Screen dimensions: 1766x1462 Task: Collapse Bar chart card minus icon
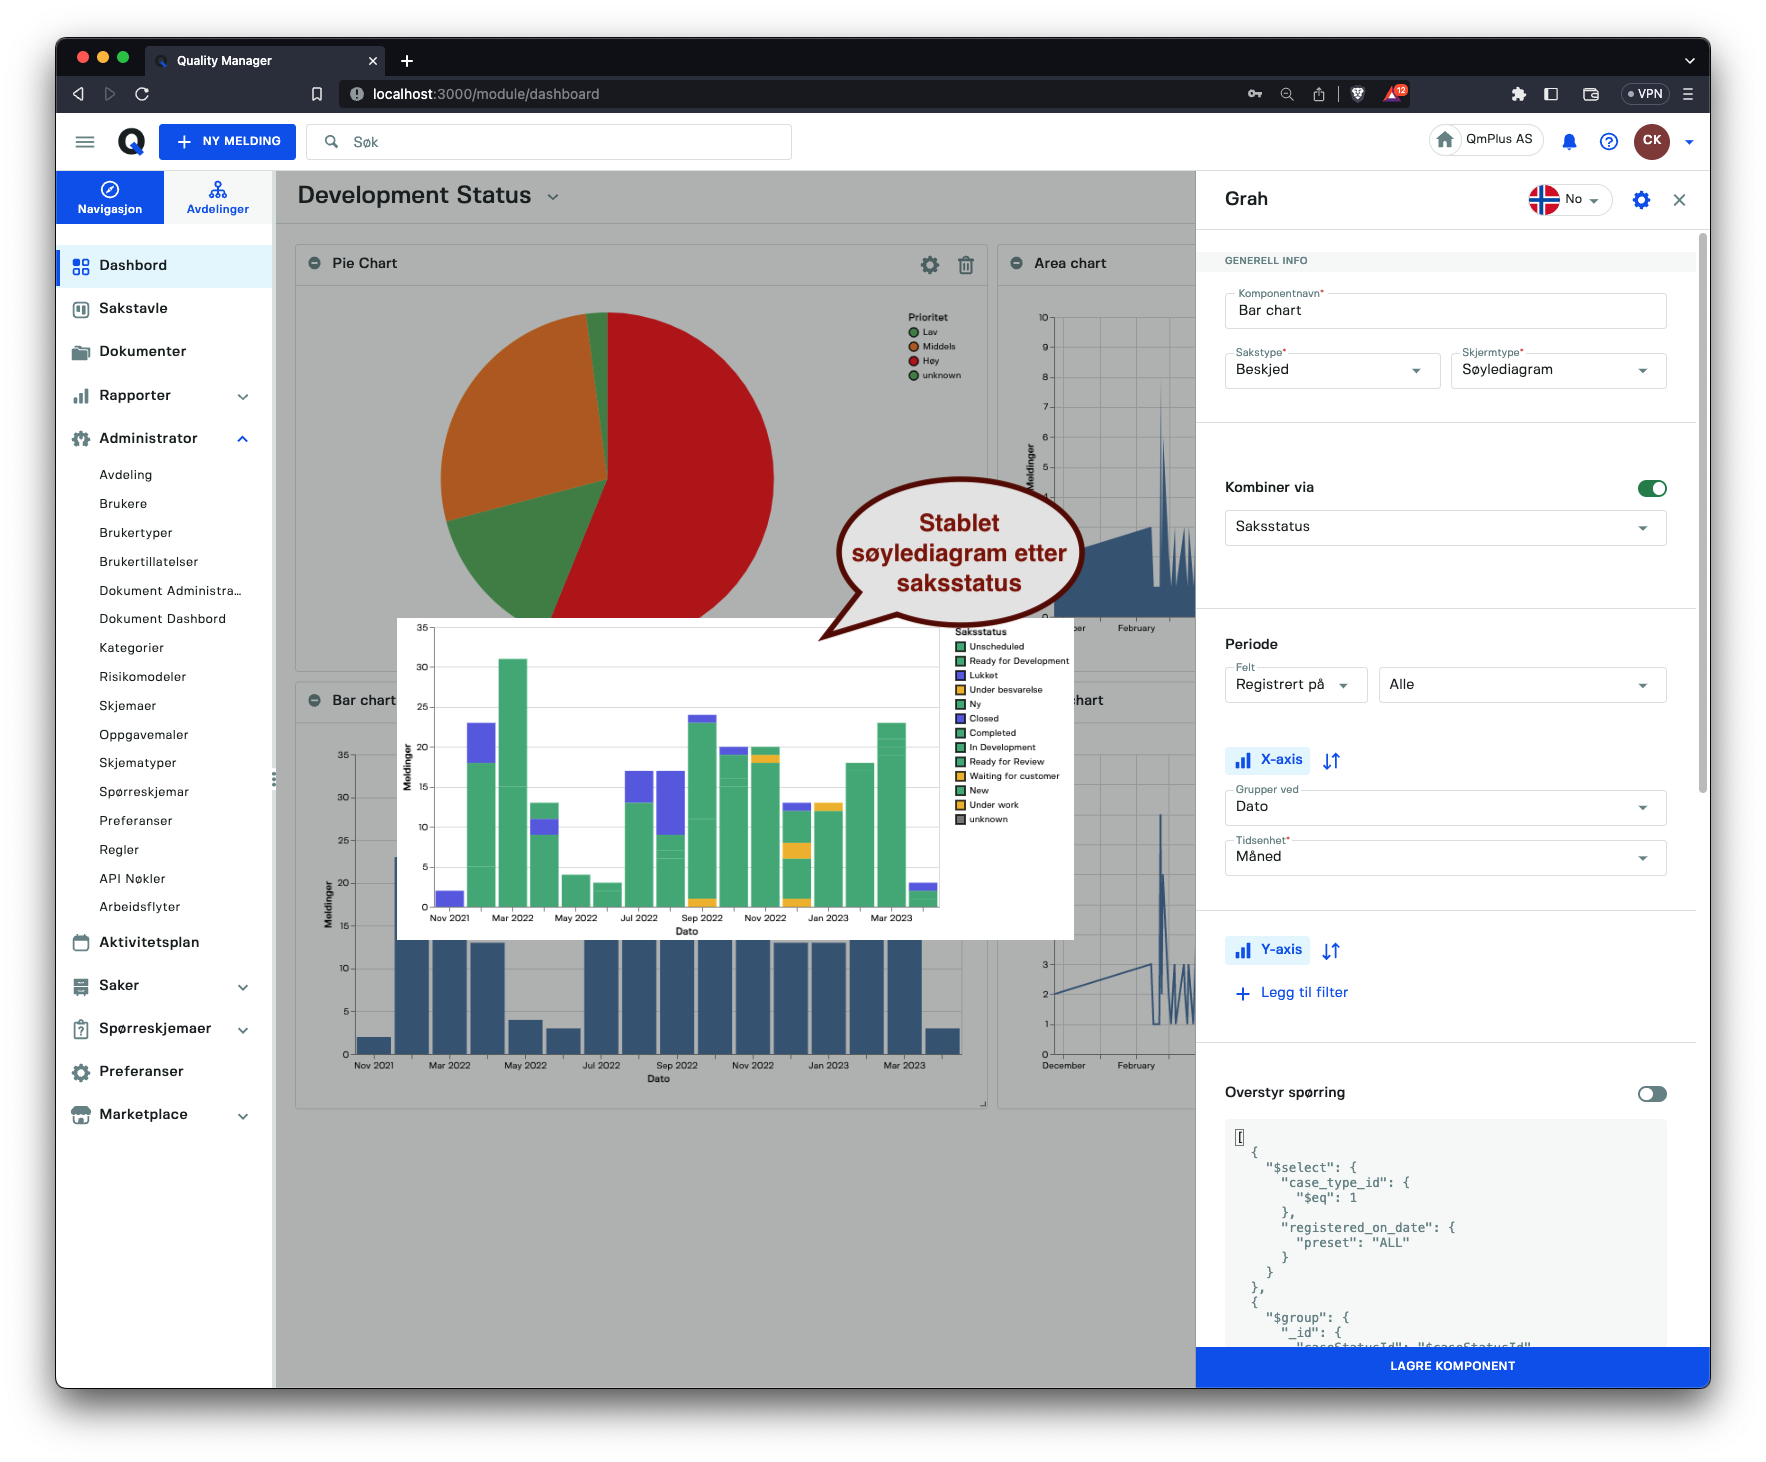pos(314,700)
